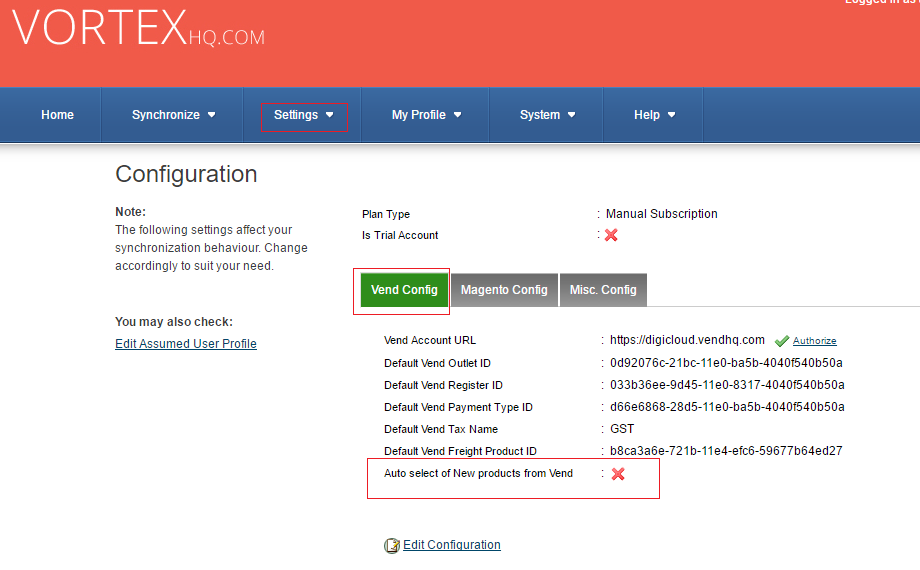Expand the Help menu arrow
This screenshot has height=570, width=920.
(672, 115)
